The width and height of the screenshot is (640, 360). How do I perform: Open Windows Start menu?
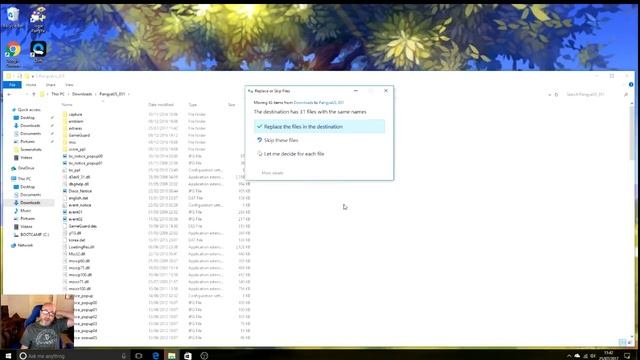[x=8, y=356]
